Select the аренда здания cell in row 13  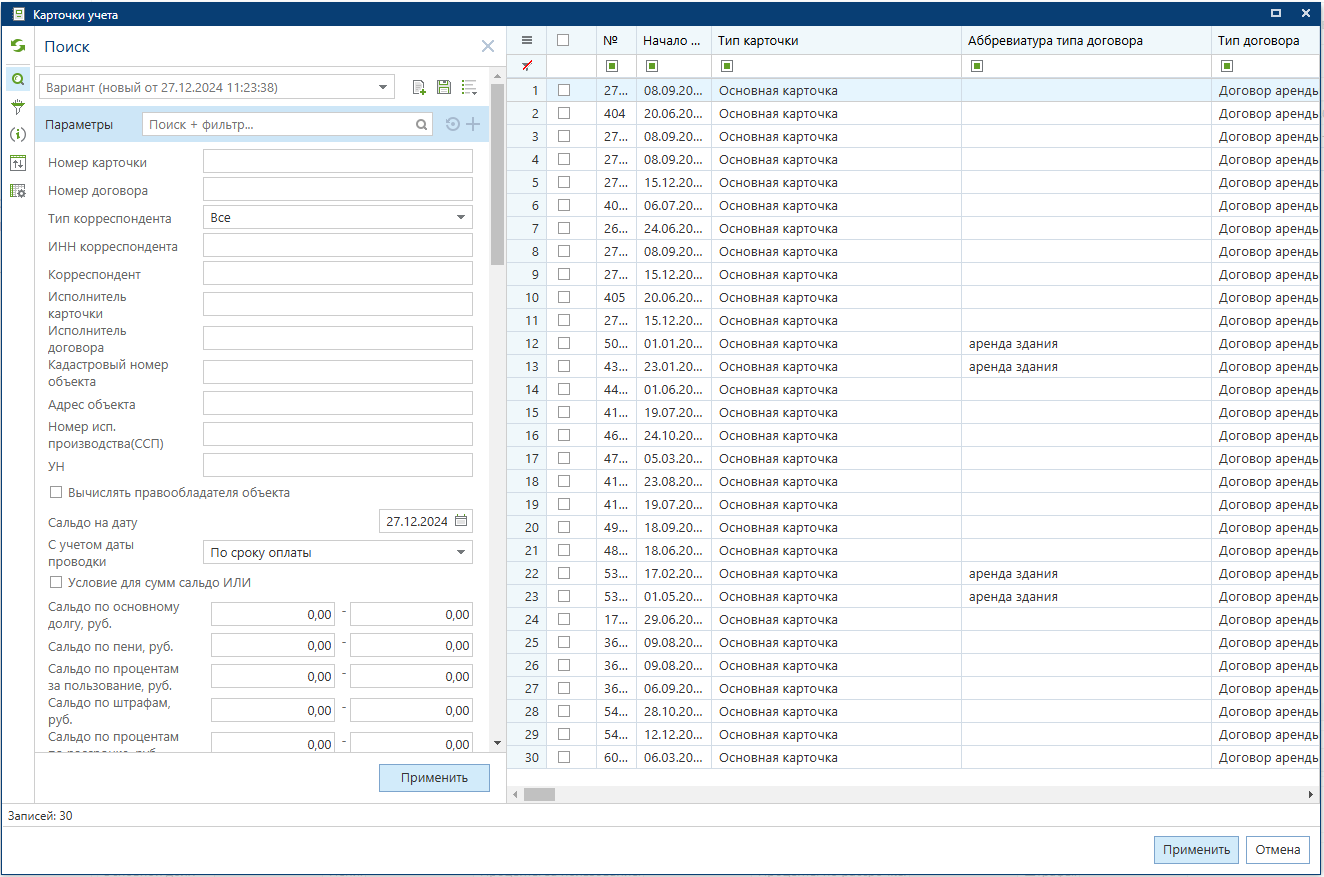click(1086, 366)
